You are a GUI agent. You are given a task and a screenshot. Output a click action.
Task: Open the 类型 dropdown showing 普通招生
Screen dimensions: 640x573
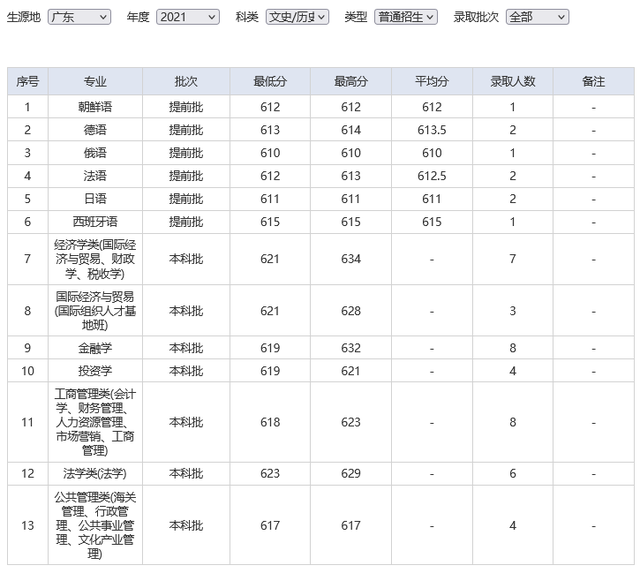pyautogui.click(x=406, y=17)
